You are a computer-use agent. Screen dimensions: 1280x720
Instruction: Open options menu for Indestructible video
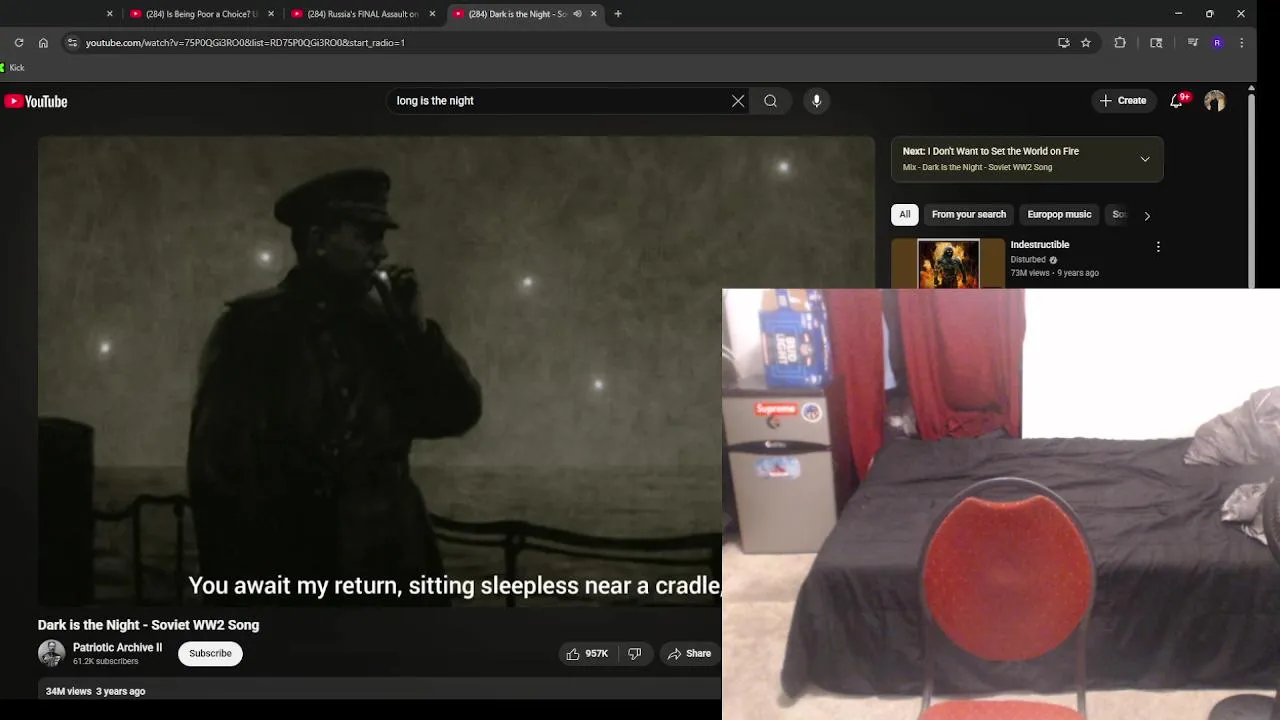point(1158,246)
